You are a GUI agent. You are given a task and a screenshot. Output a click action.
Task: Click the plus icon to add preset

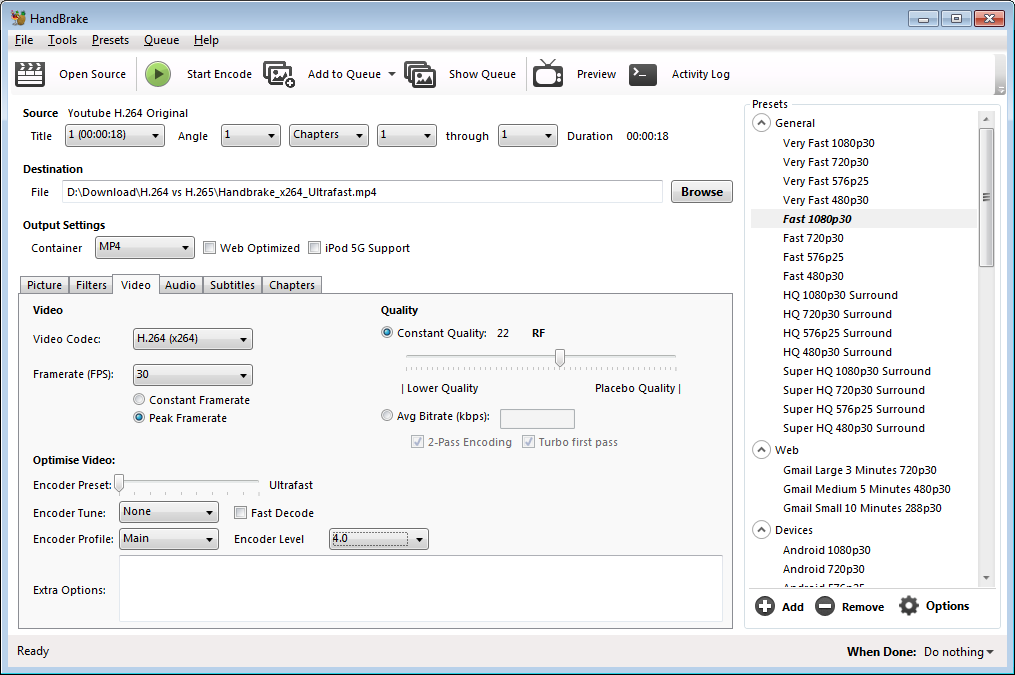[x=764, y=606]
